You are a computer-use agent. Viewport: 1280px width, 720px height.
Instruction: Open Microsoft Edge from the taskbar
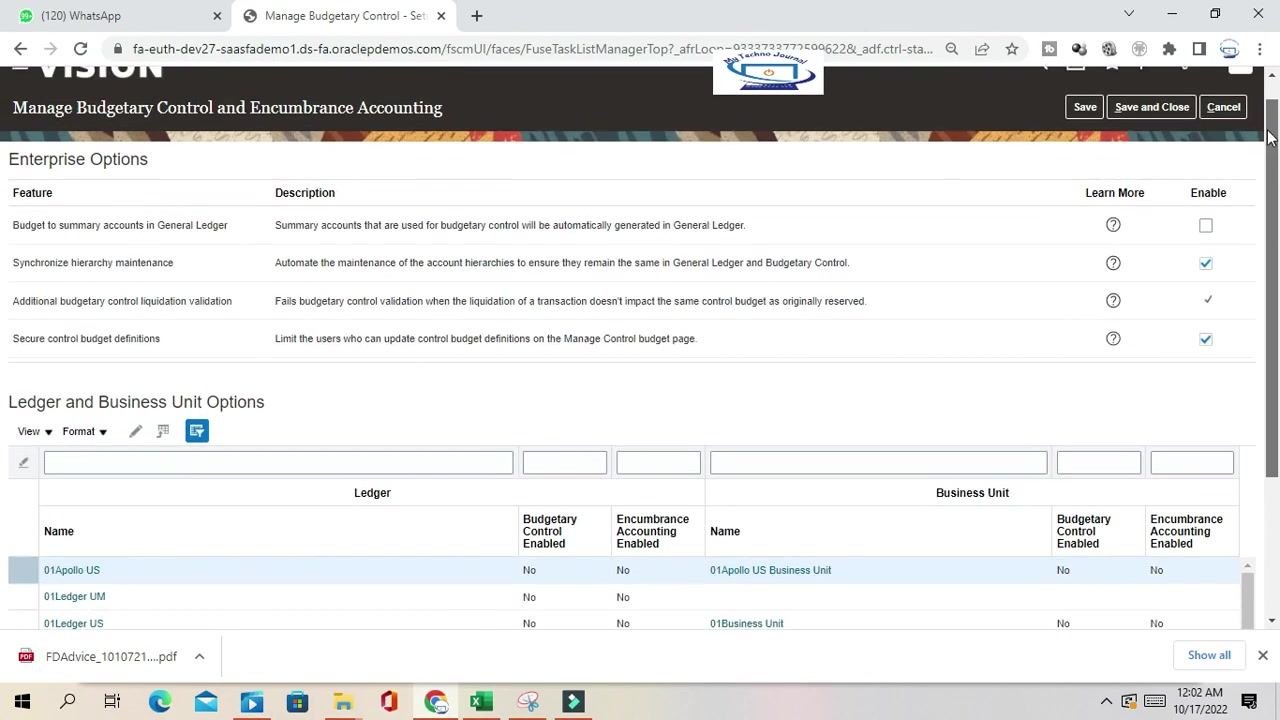160,702
